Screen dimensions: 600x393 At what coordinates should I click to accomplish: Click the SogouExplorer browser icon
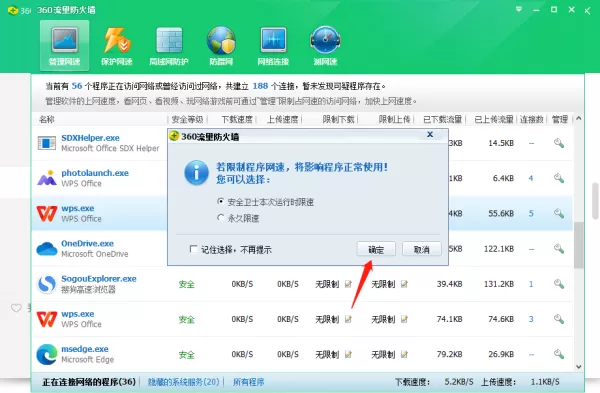point(47,284)
